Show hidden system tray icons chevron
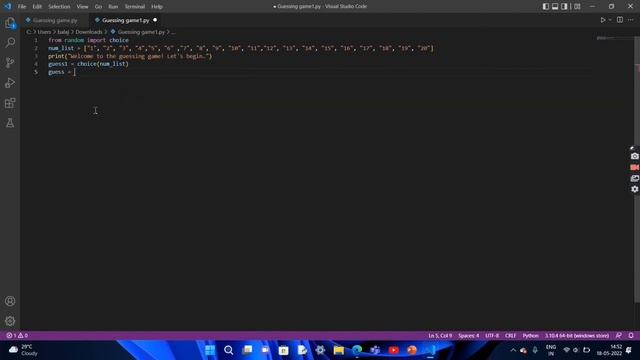Image resolution: width=640 pixels, height=360 pixels. pos(513,350)
